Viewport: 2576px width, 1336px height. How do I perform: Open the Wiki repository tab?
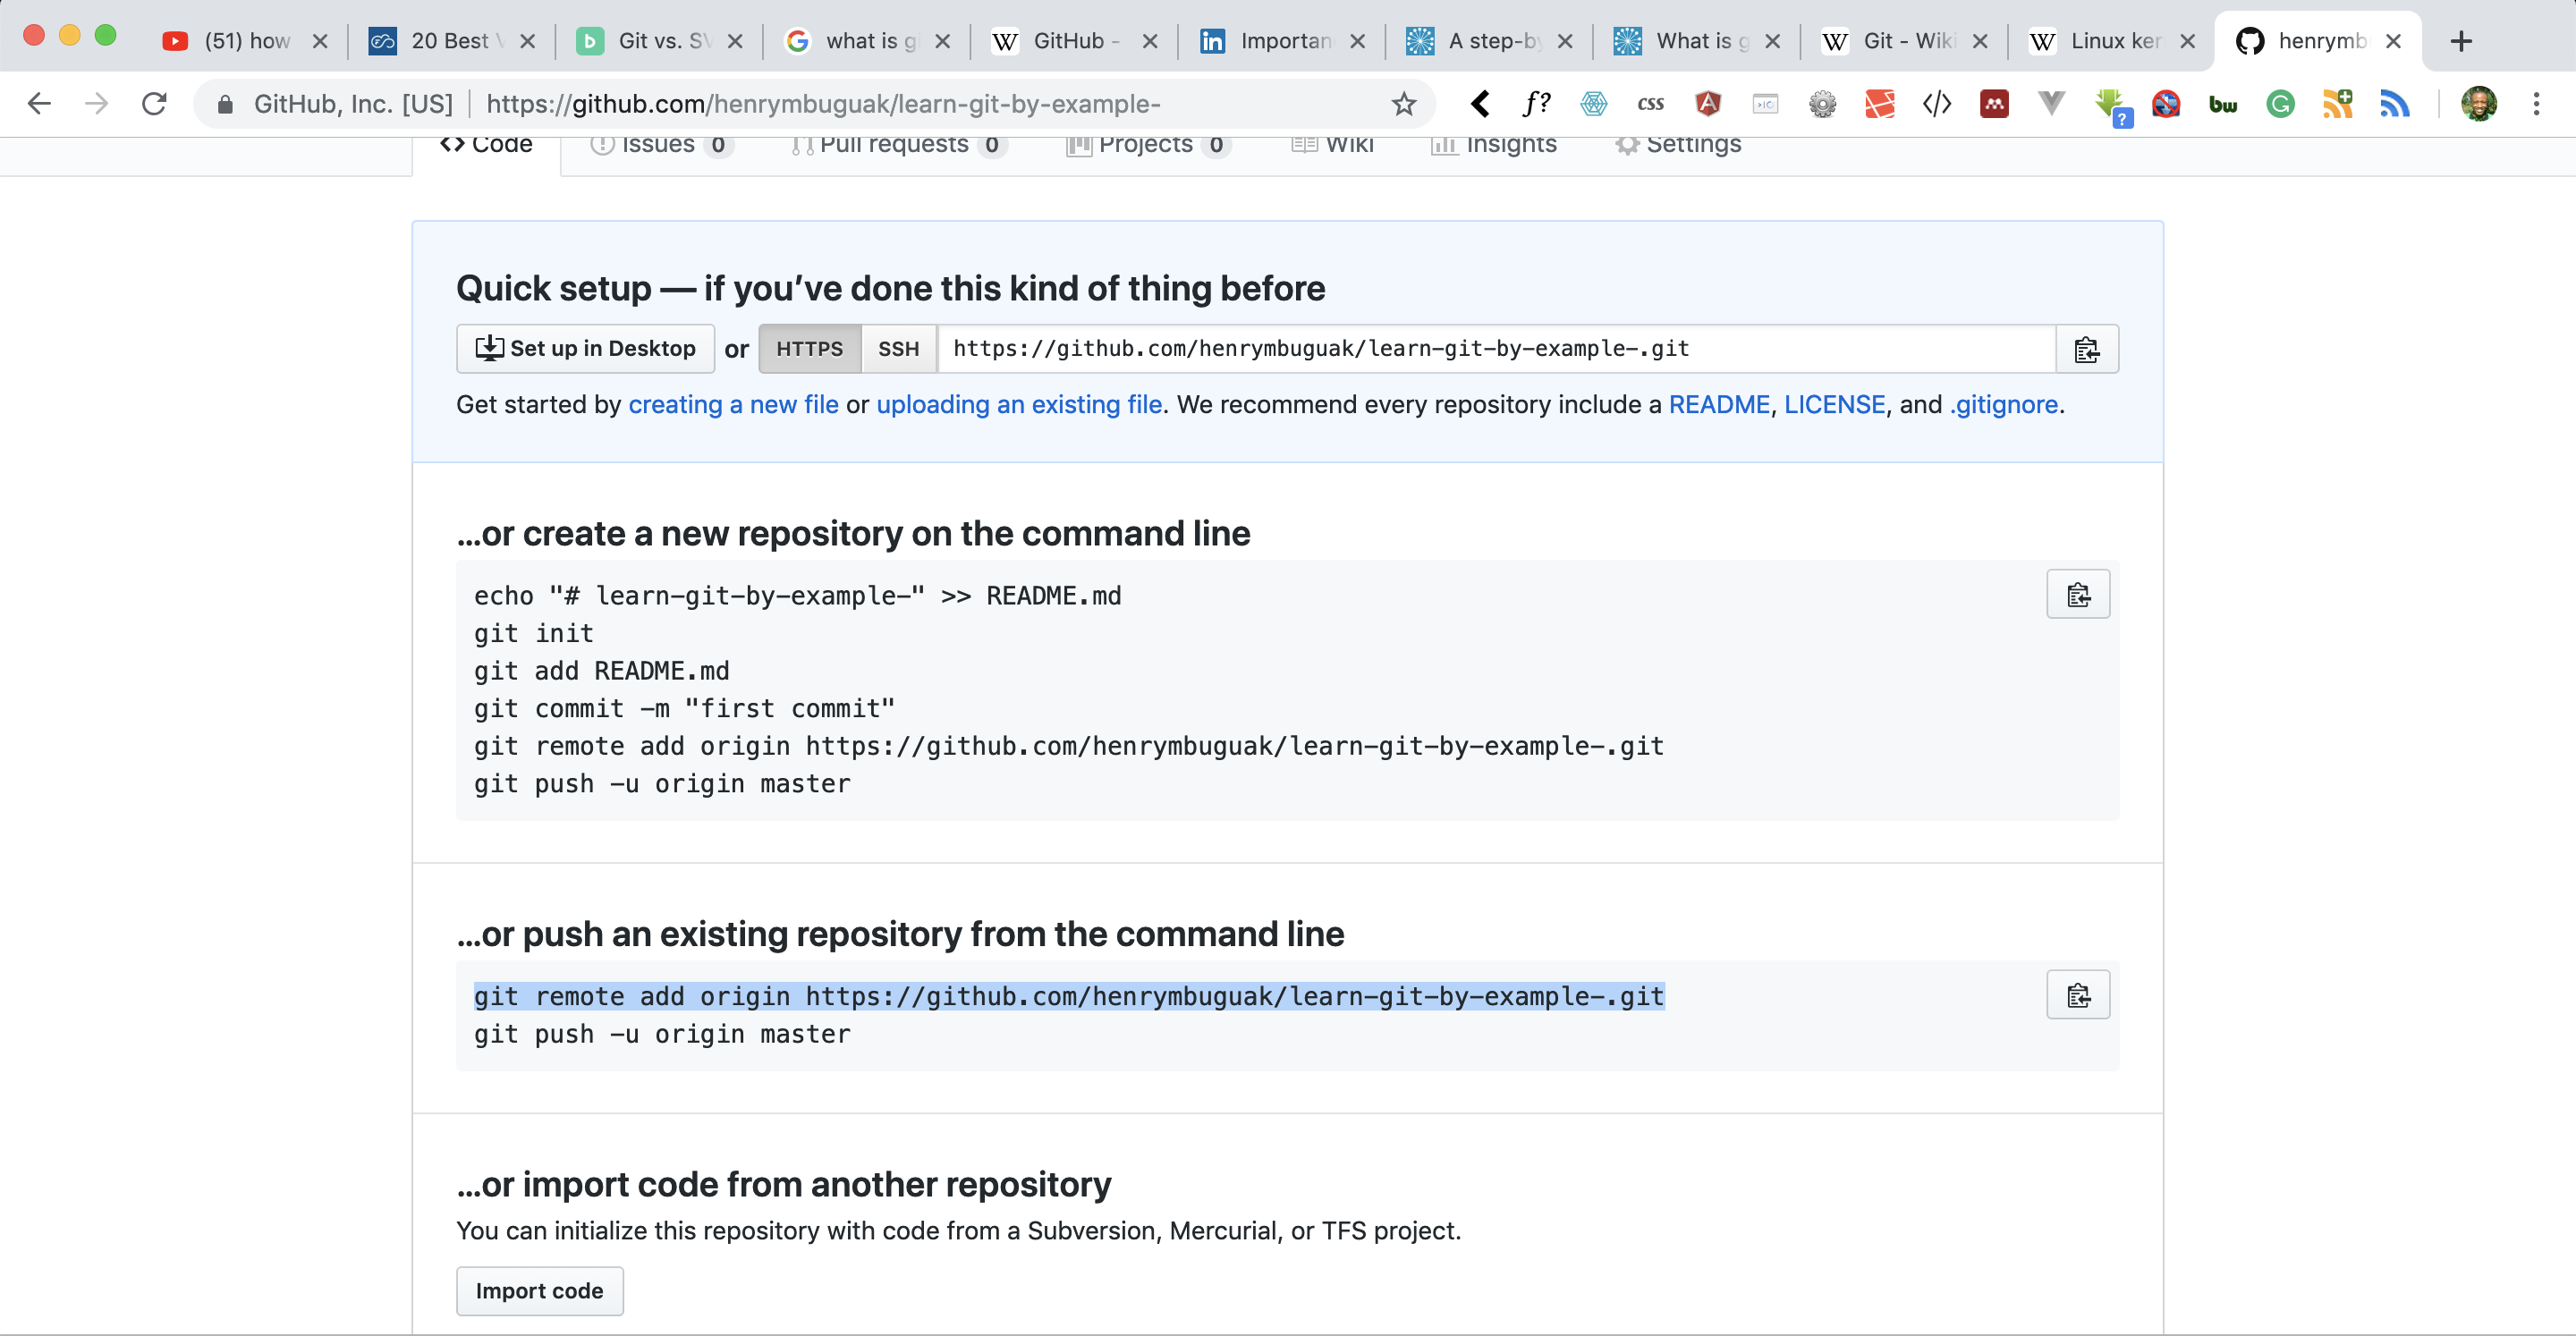coord(1332,146)
